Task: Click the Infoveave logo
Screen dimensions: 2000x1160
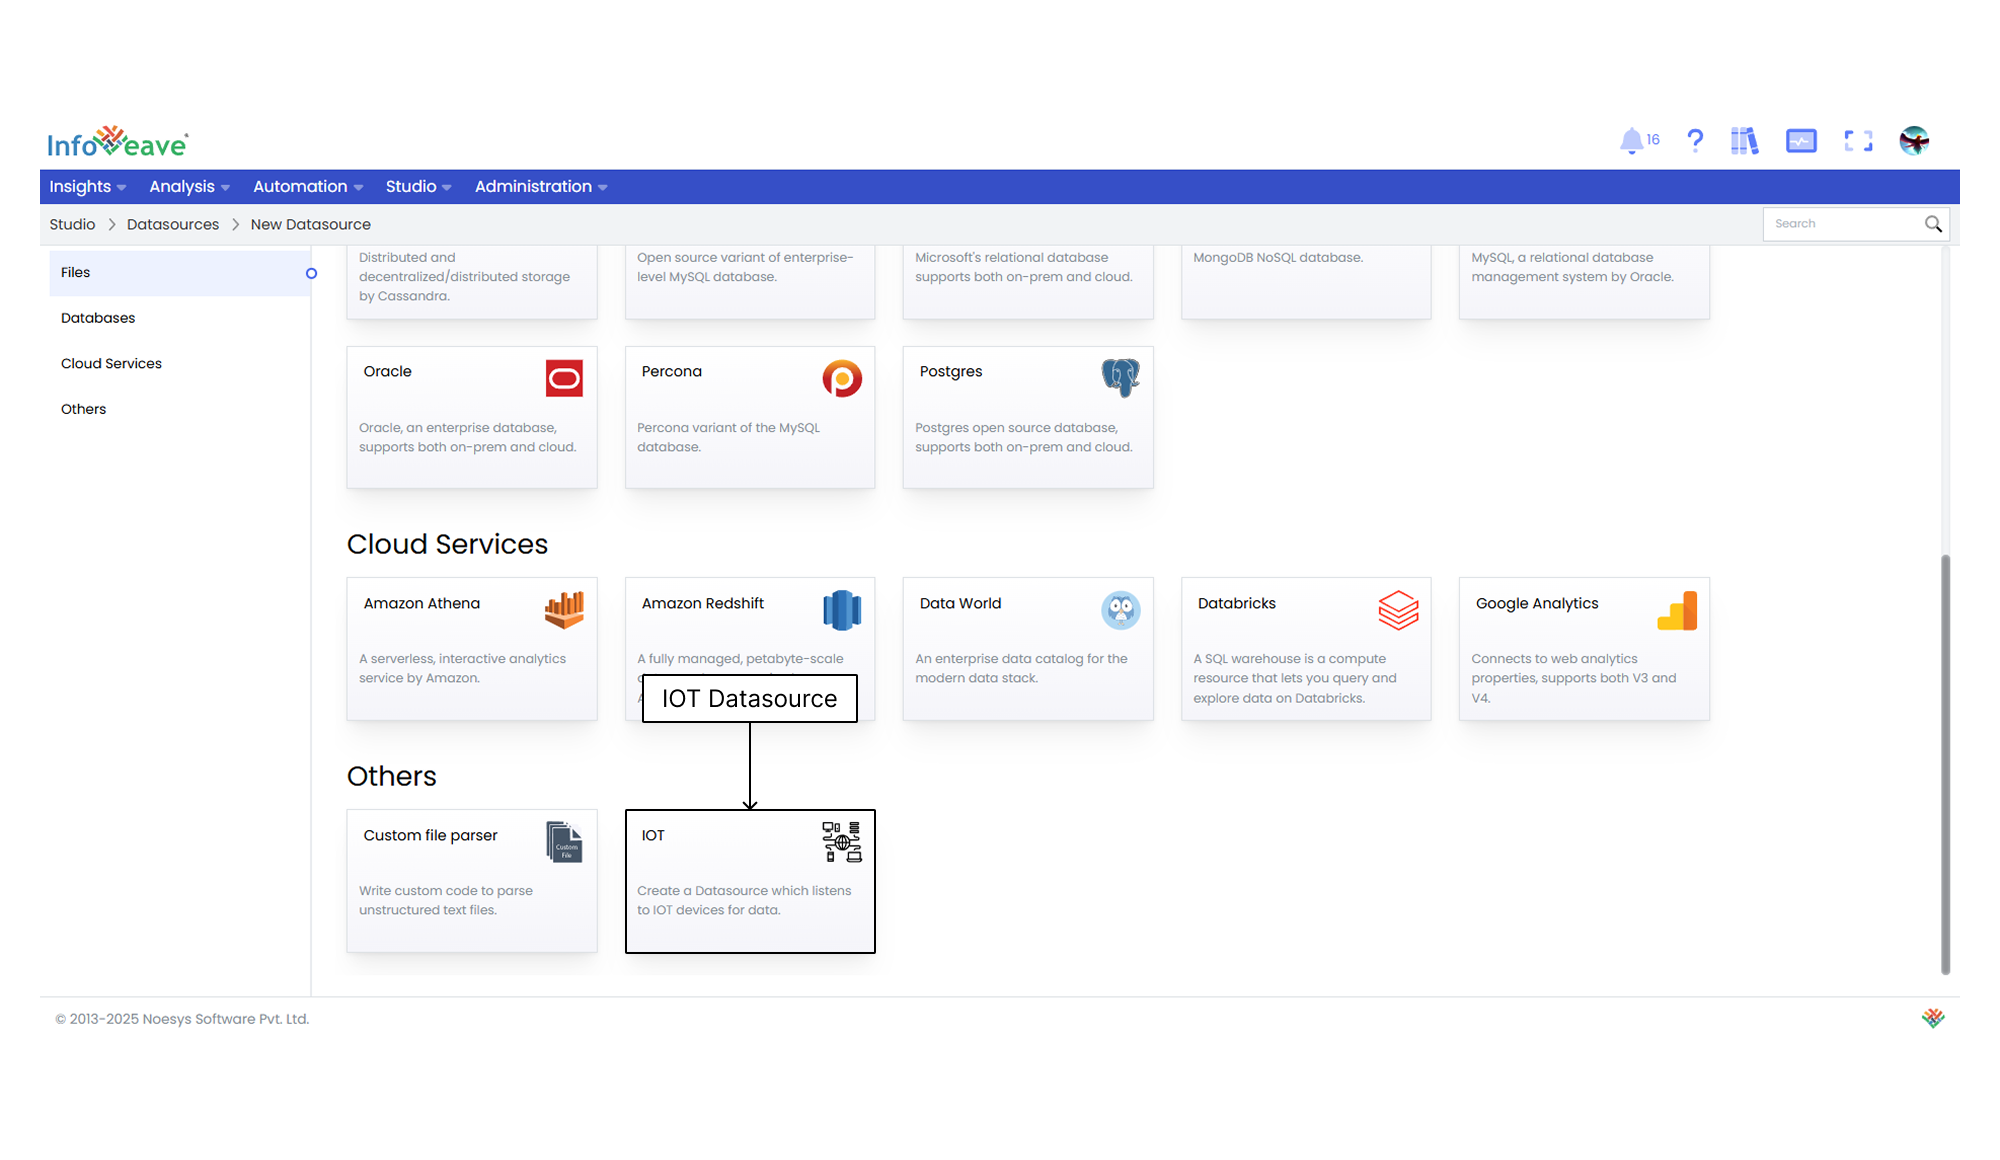Action: point(118,142)
